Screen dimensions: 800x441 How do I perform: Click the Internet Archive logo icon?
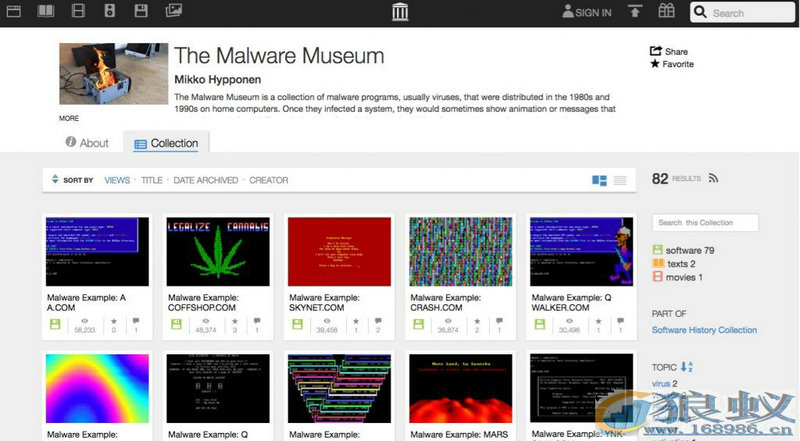(400, 12)
